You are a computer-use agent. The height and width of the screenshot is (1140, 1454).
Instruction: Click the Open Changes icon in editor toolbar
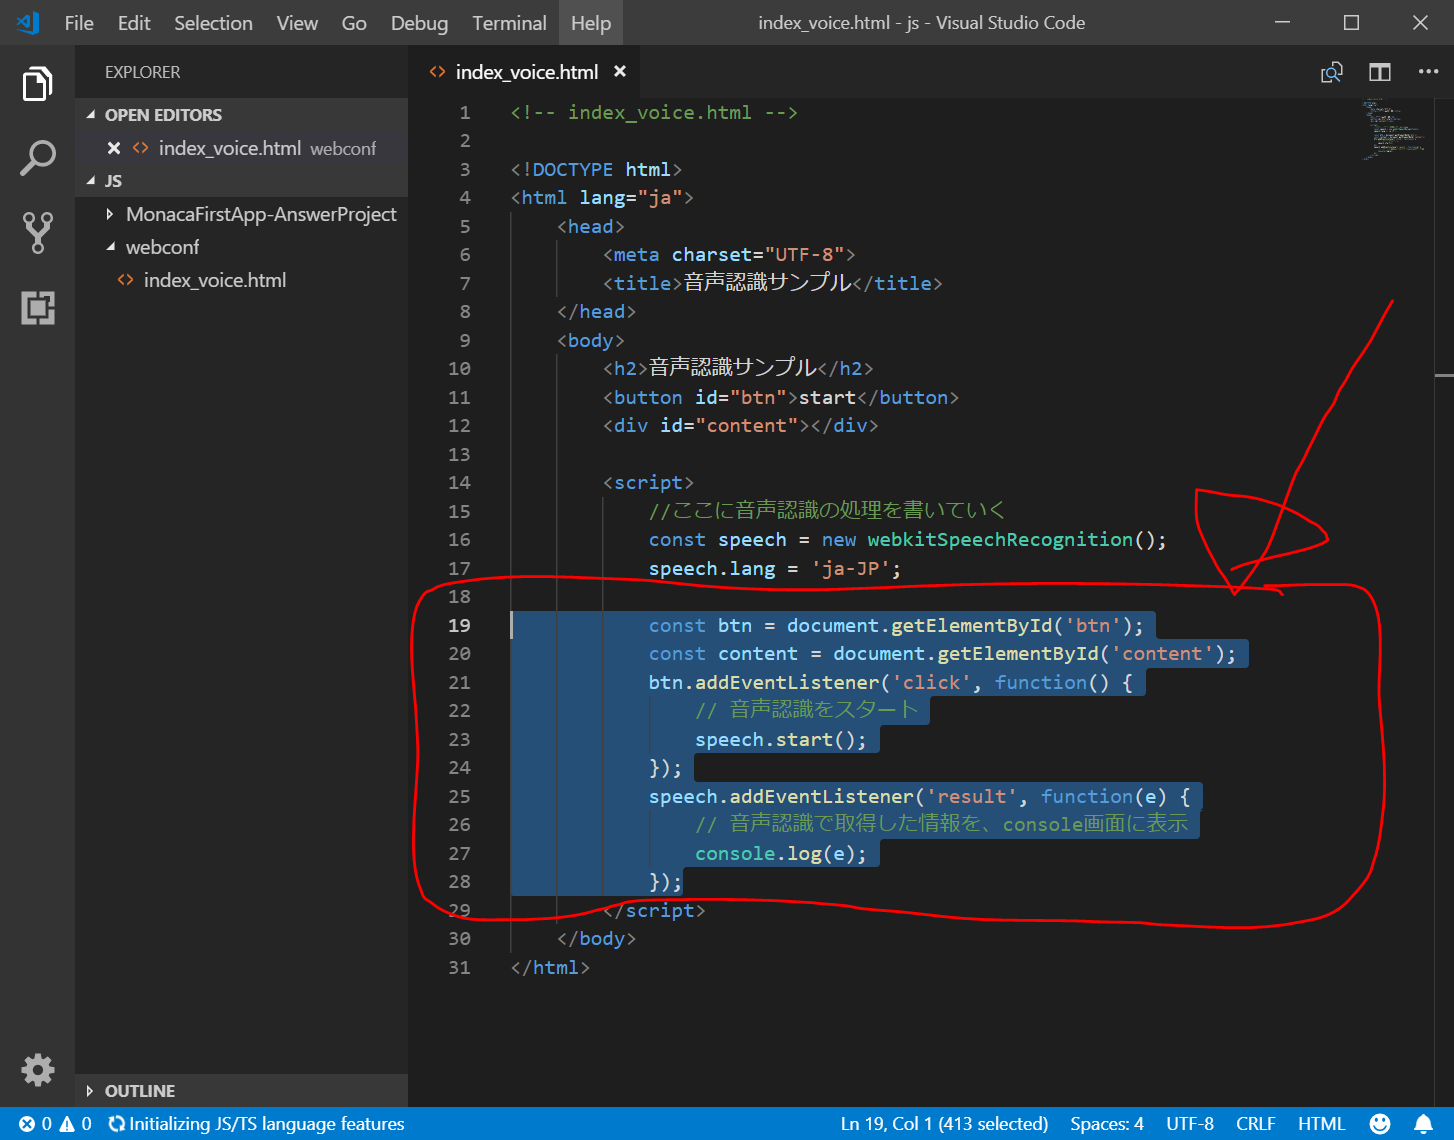[1331, 72]
